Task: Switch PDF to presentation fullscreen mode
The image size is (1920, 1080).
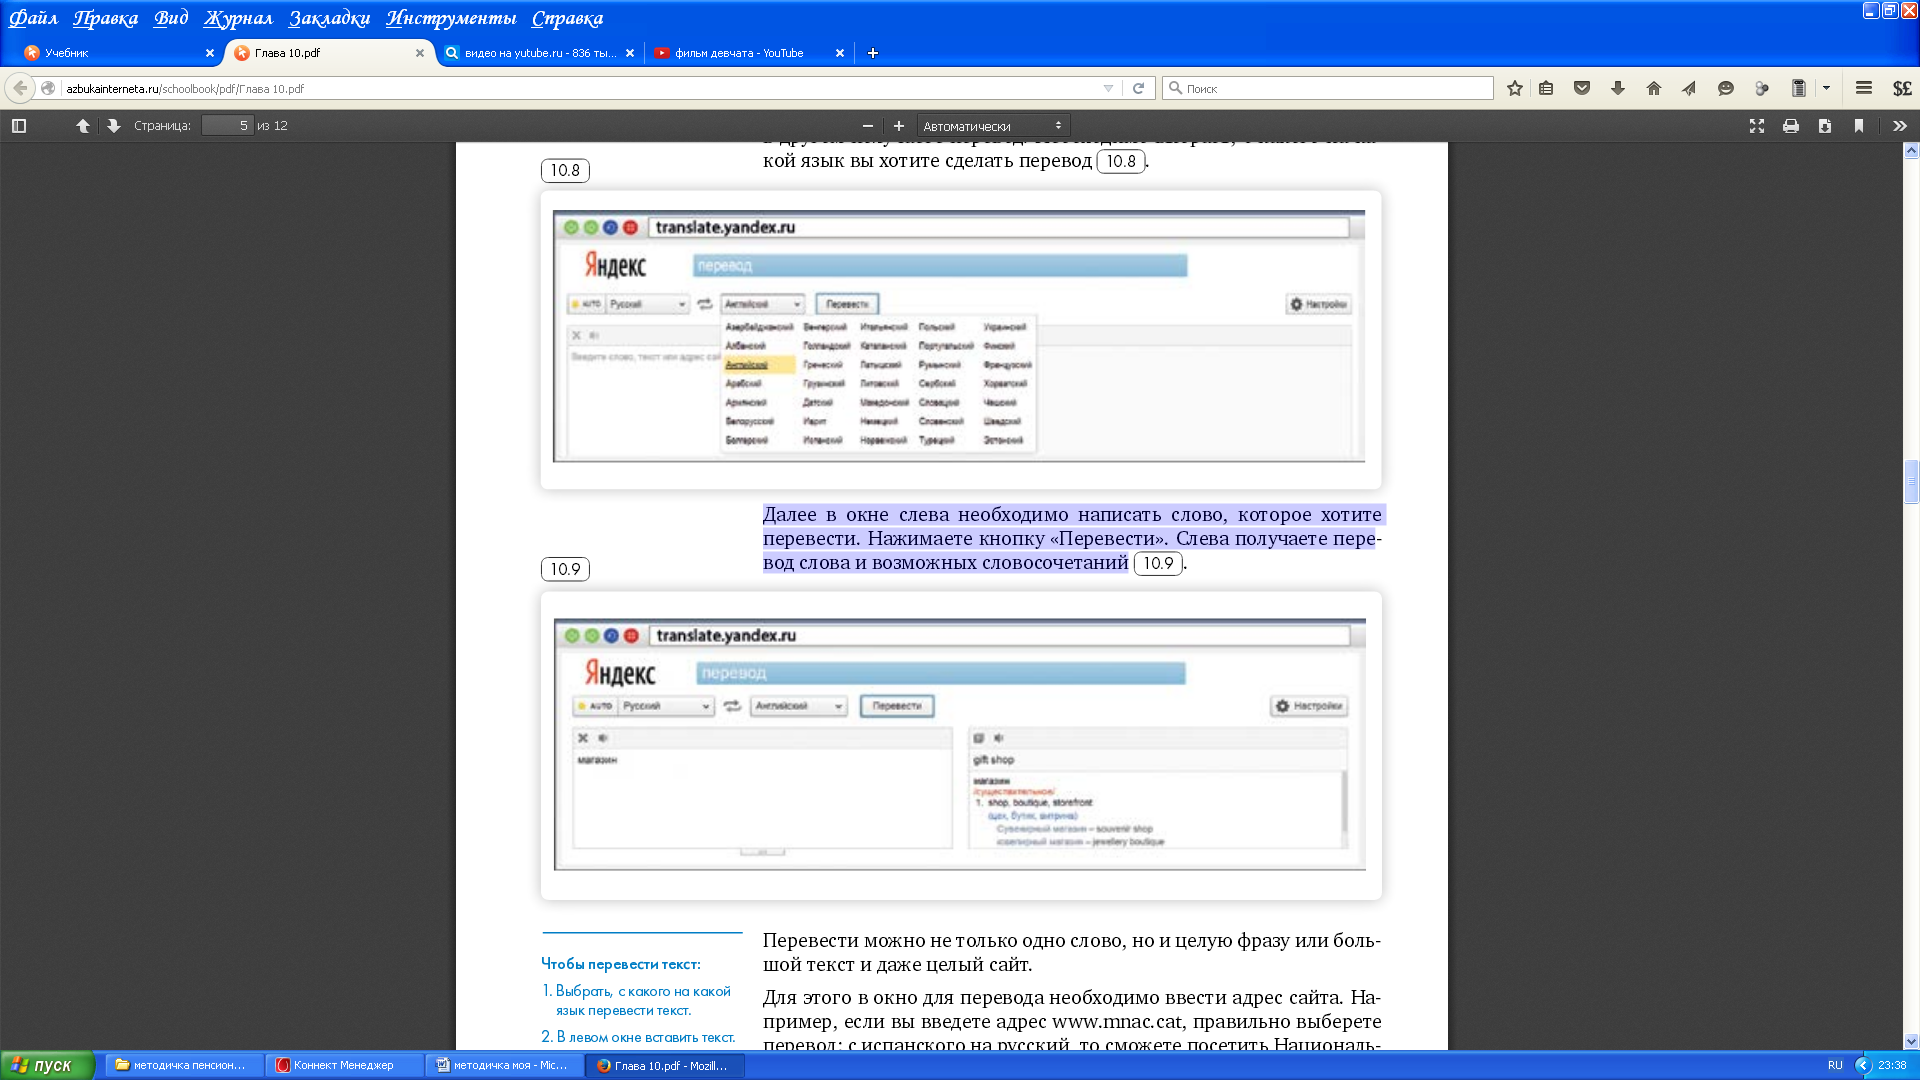Action: [1757, 126]
